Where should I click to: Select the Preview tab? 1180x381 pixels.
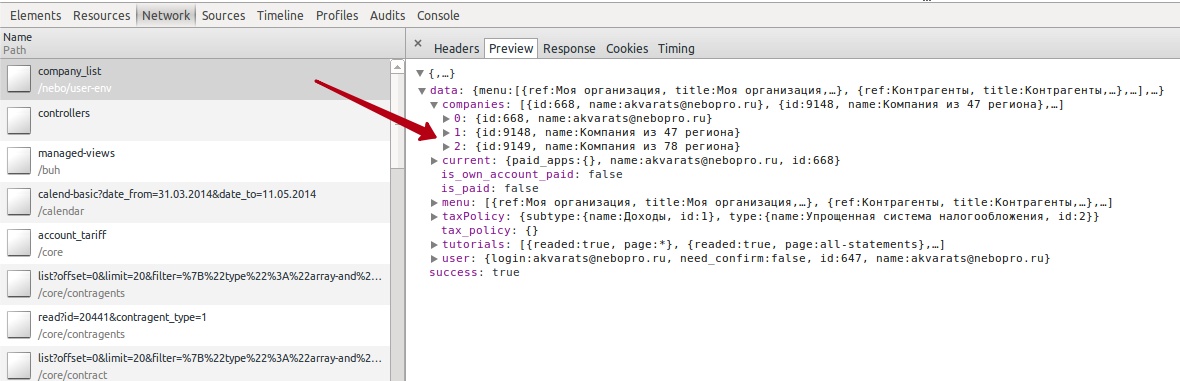[511, 48]
